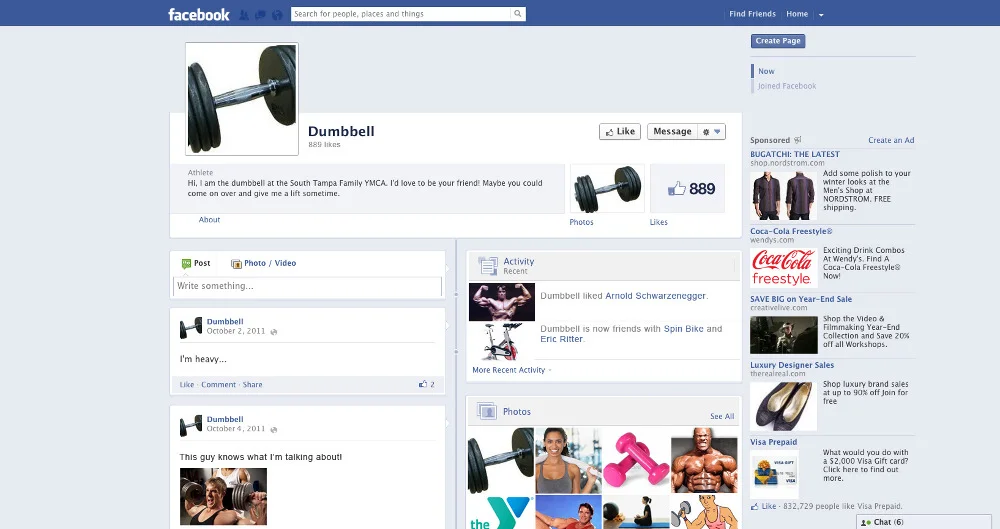Open the weightlifter photo in October 4 post
Screen dimensions: 1000x529
coord(223,496)
